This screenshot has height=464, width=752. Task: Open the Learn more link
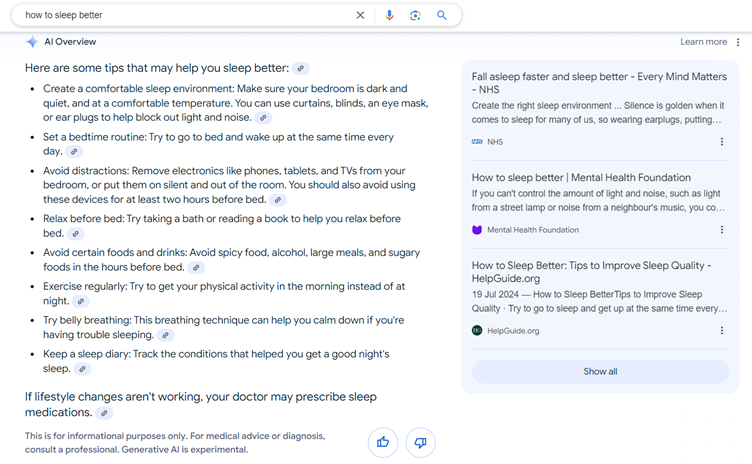pyautogui.click(x=703, y=42)
